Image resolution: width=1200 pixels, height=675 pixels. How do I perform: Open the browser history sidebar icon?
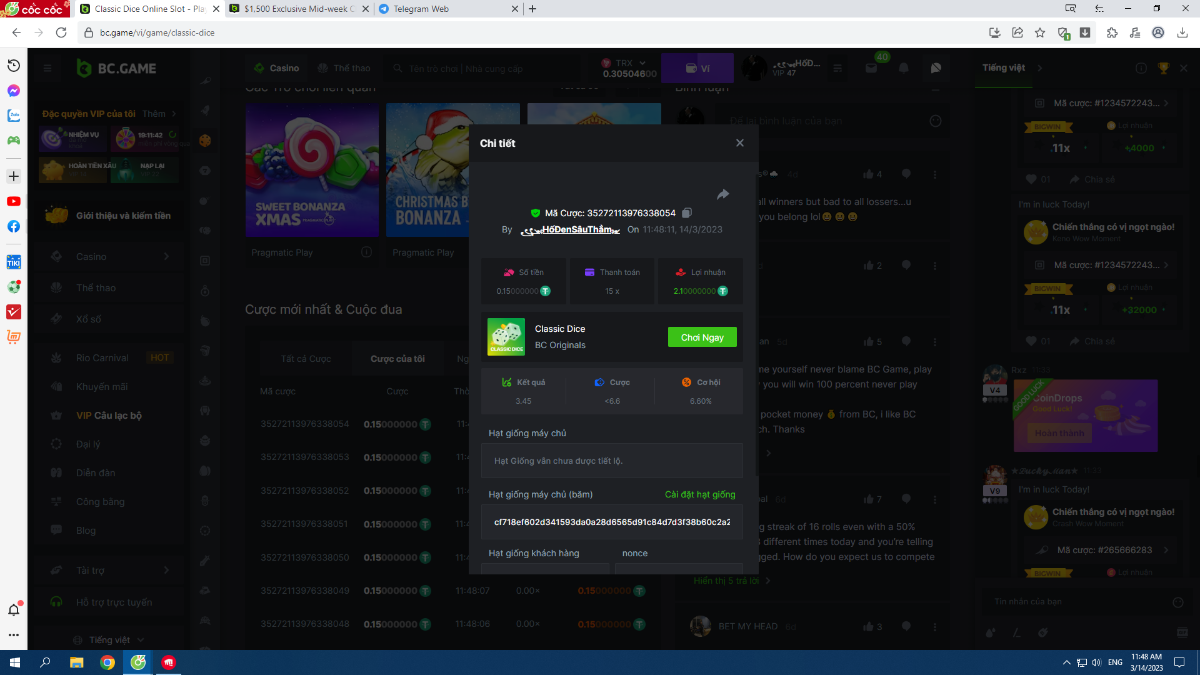pyautogui.click(x=14, y=65)
